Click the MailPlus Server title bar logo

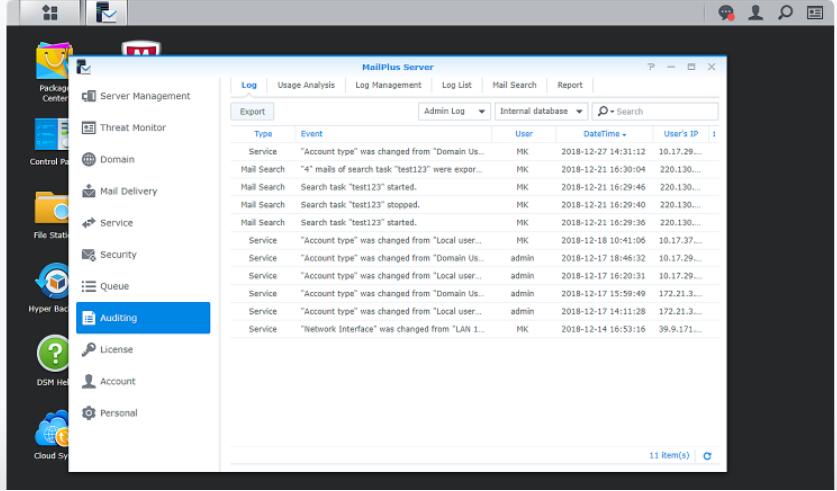coord(83,67)
